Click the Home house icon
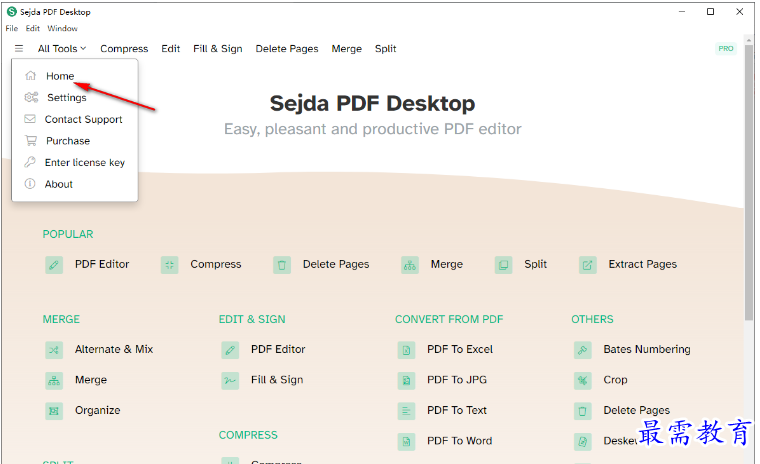Viewport: 760px width, 464px height. 31,75
